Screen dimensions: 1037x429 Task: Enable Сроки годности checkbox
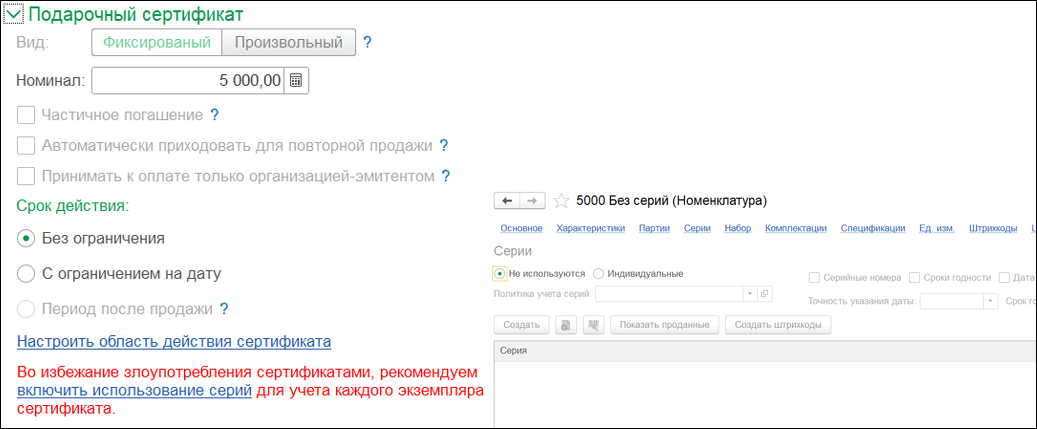click(x=915, y=278)
